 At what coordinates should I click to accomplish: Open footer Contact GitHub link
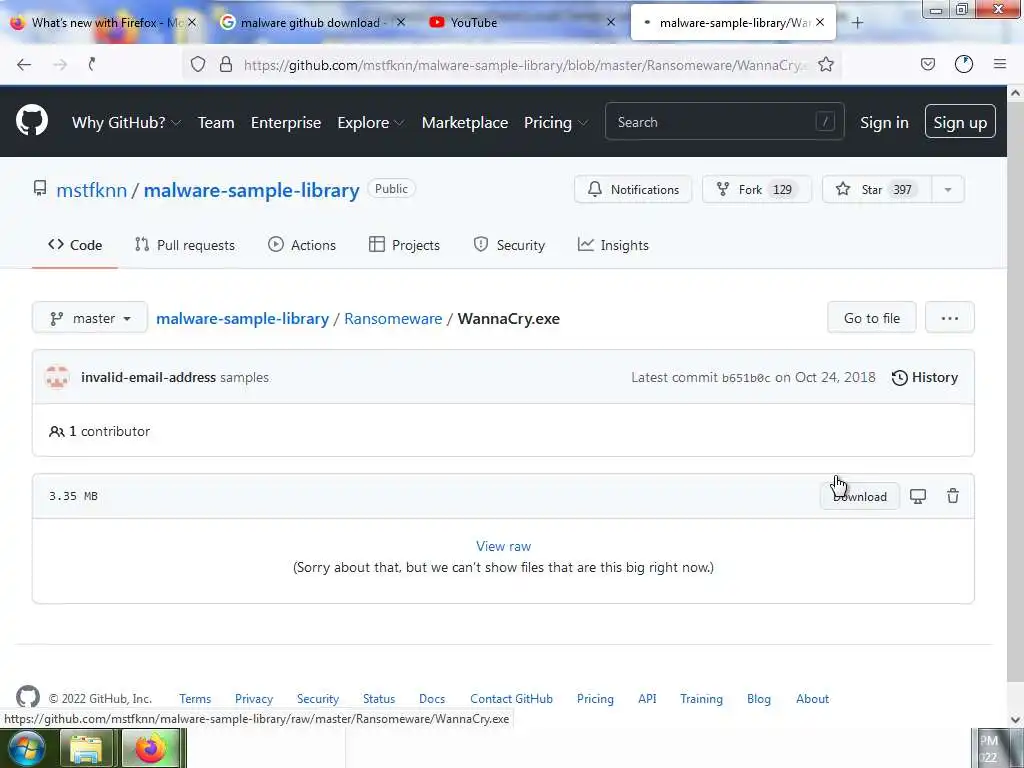(x=511, y=699)
